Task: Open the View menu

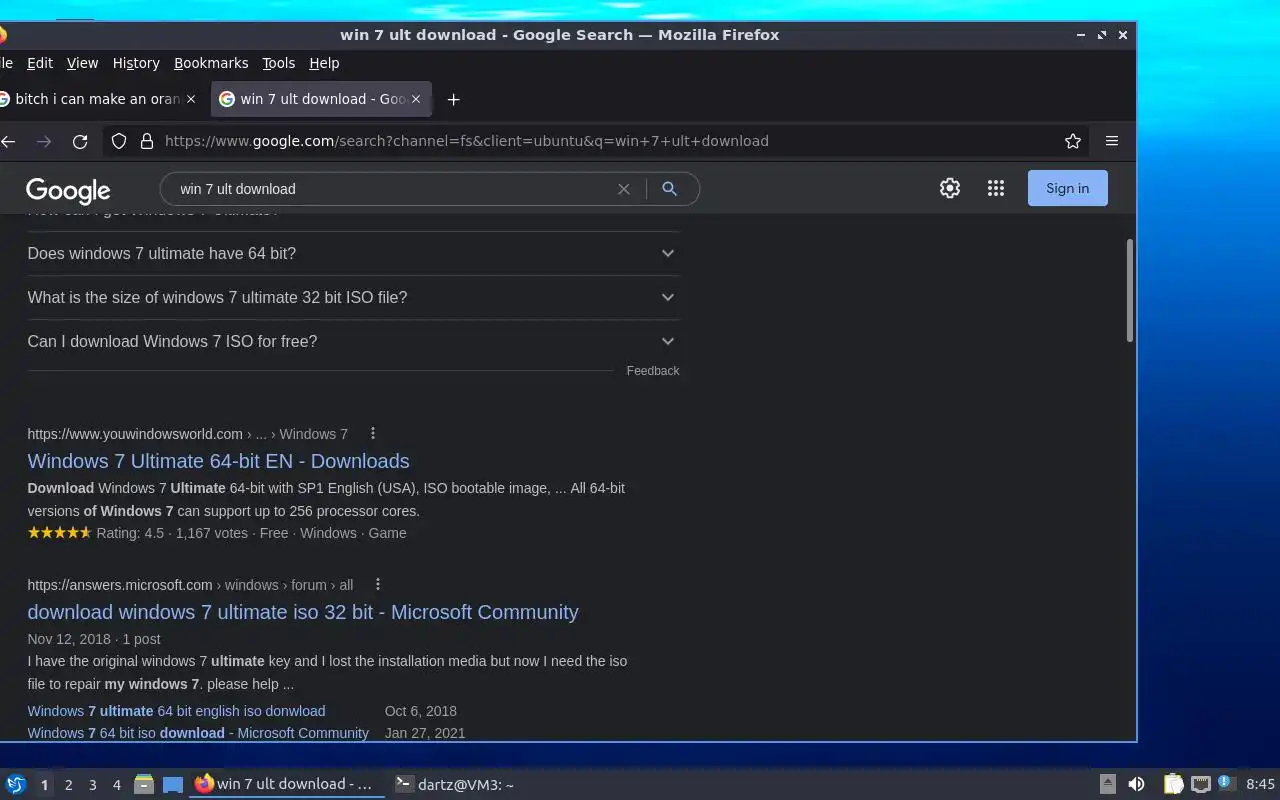Action: (x=82, y=63)
